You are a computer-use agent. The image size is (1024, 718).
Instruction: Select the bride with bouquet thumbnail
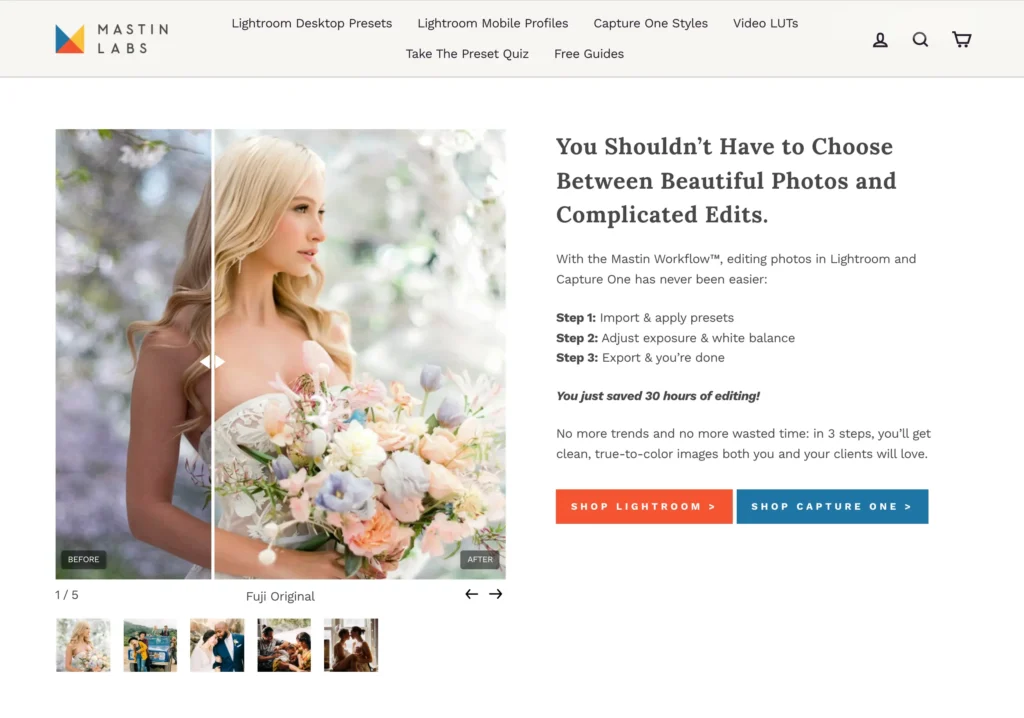83,645
